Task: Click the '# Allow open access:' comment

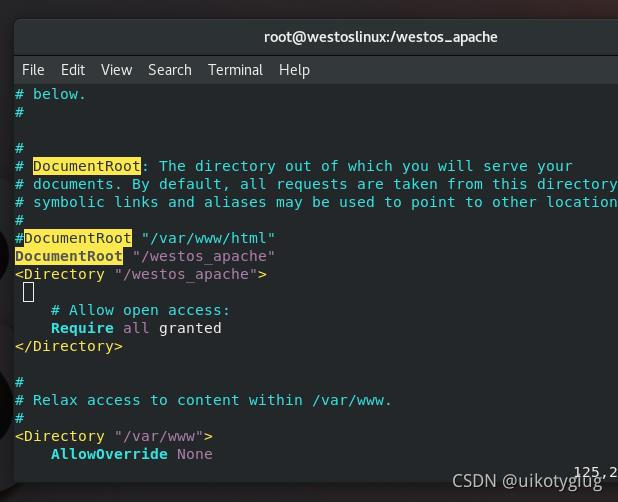Action: (x=140, y=310)
